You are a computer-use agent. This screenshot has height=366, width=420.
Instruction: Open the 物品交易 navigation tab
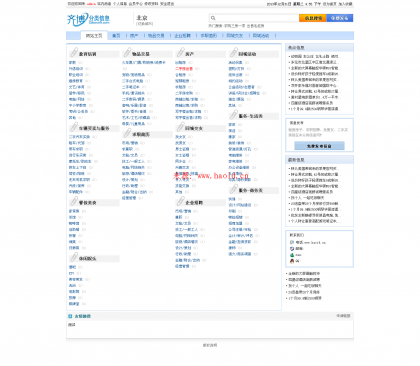156,36
